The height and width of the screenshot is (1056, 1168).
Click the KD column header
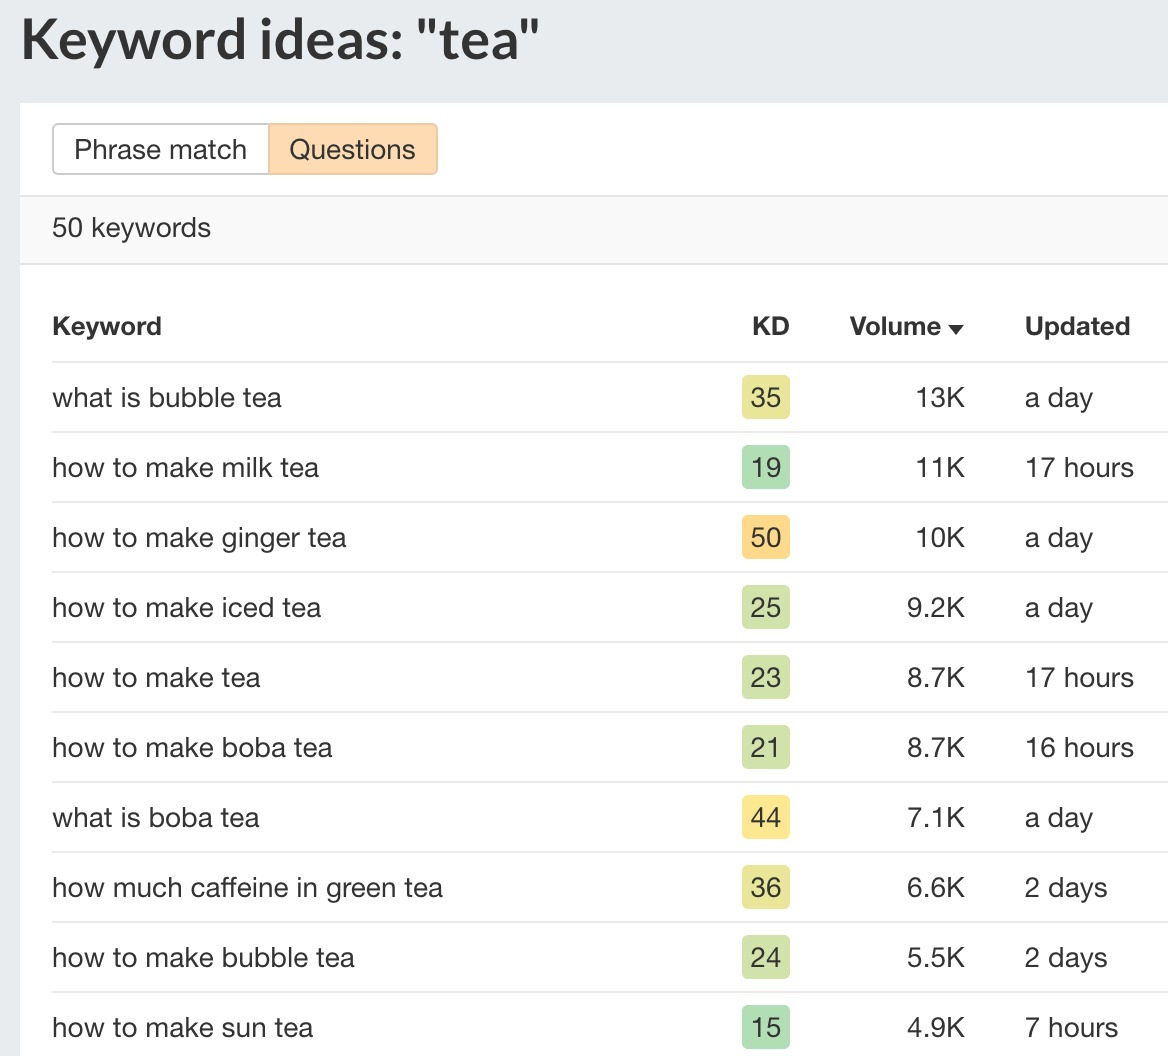click(x=770, y=327)
